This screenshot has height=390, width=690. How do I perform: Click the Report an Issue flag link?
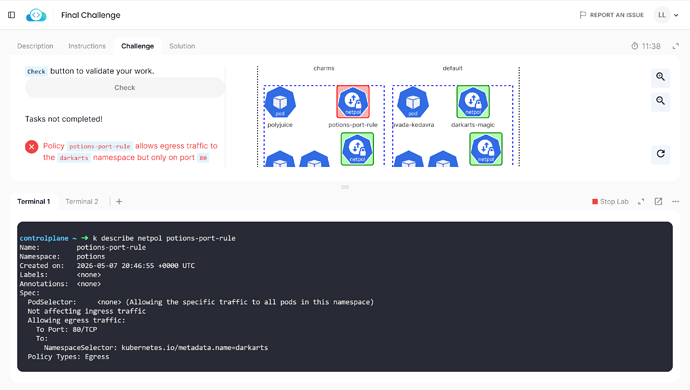pos(611,15)
